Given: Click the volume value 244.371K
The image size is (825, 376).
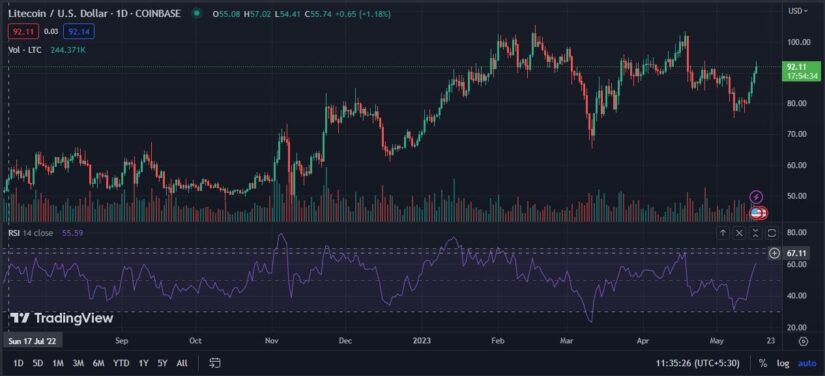Looking at the screenshot, I should click(x=69, y=49).
